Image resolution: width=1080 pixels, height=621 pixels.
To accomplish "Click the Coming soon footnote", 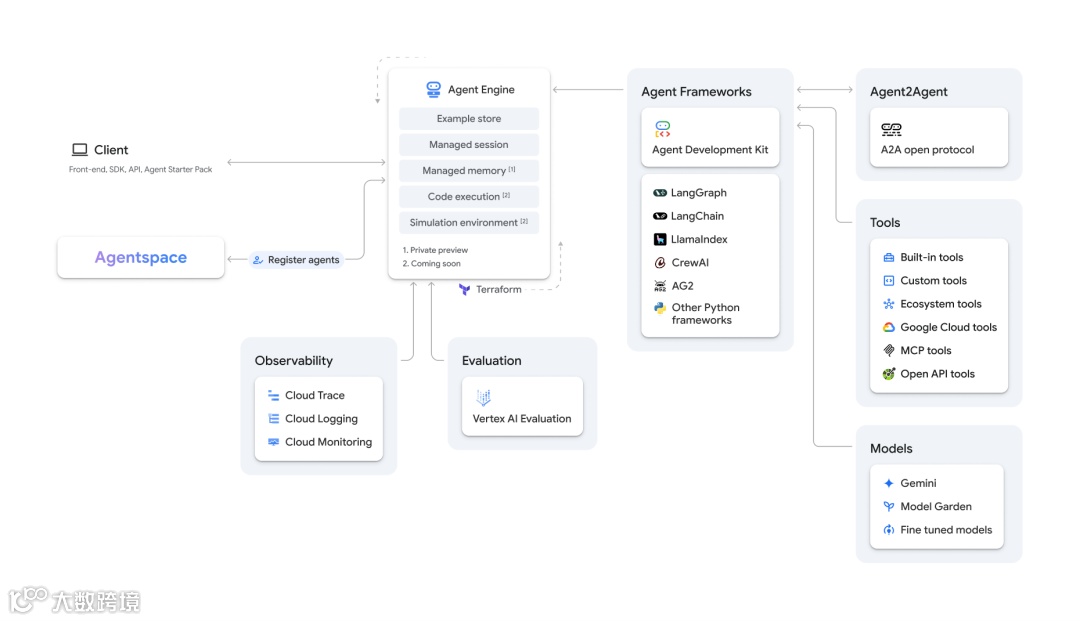I will (x=432, y=264).
